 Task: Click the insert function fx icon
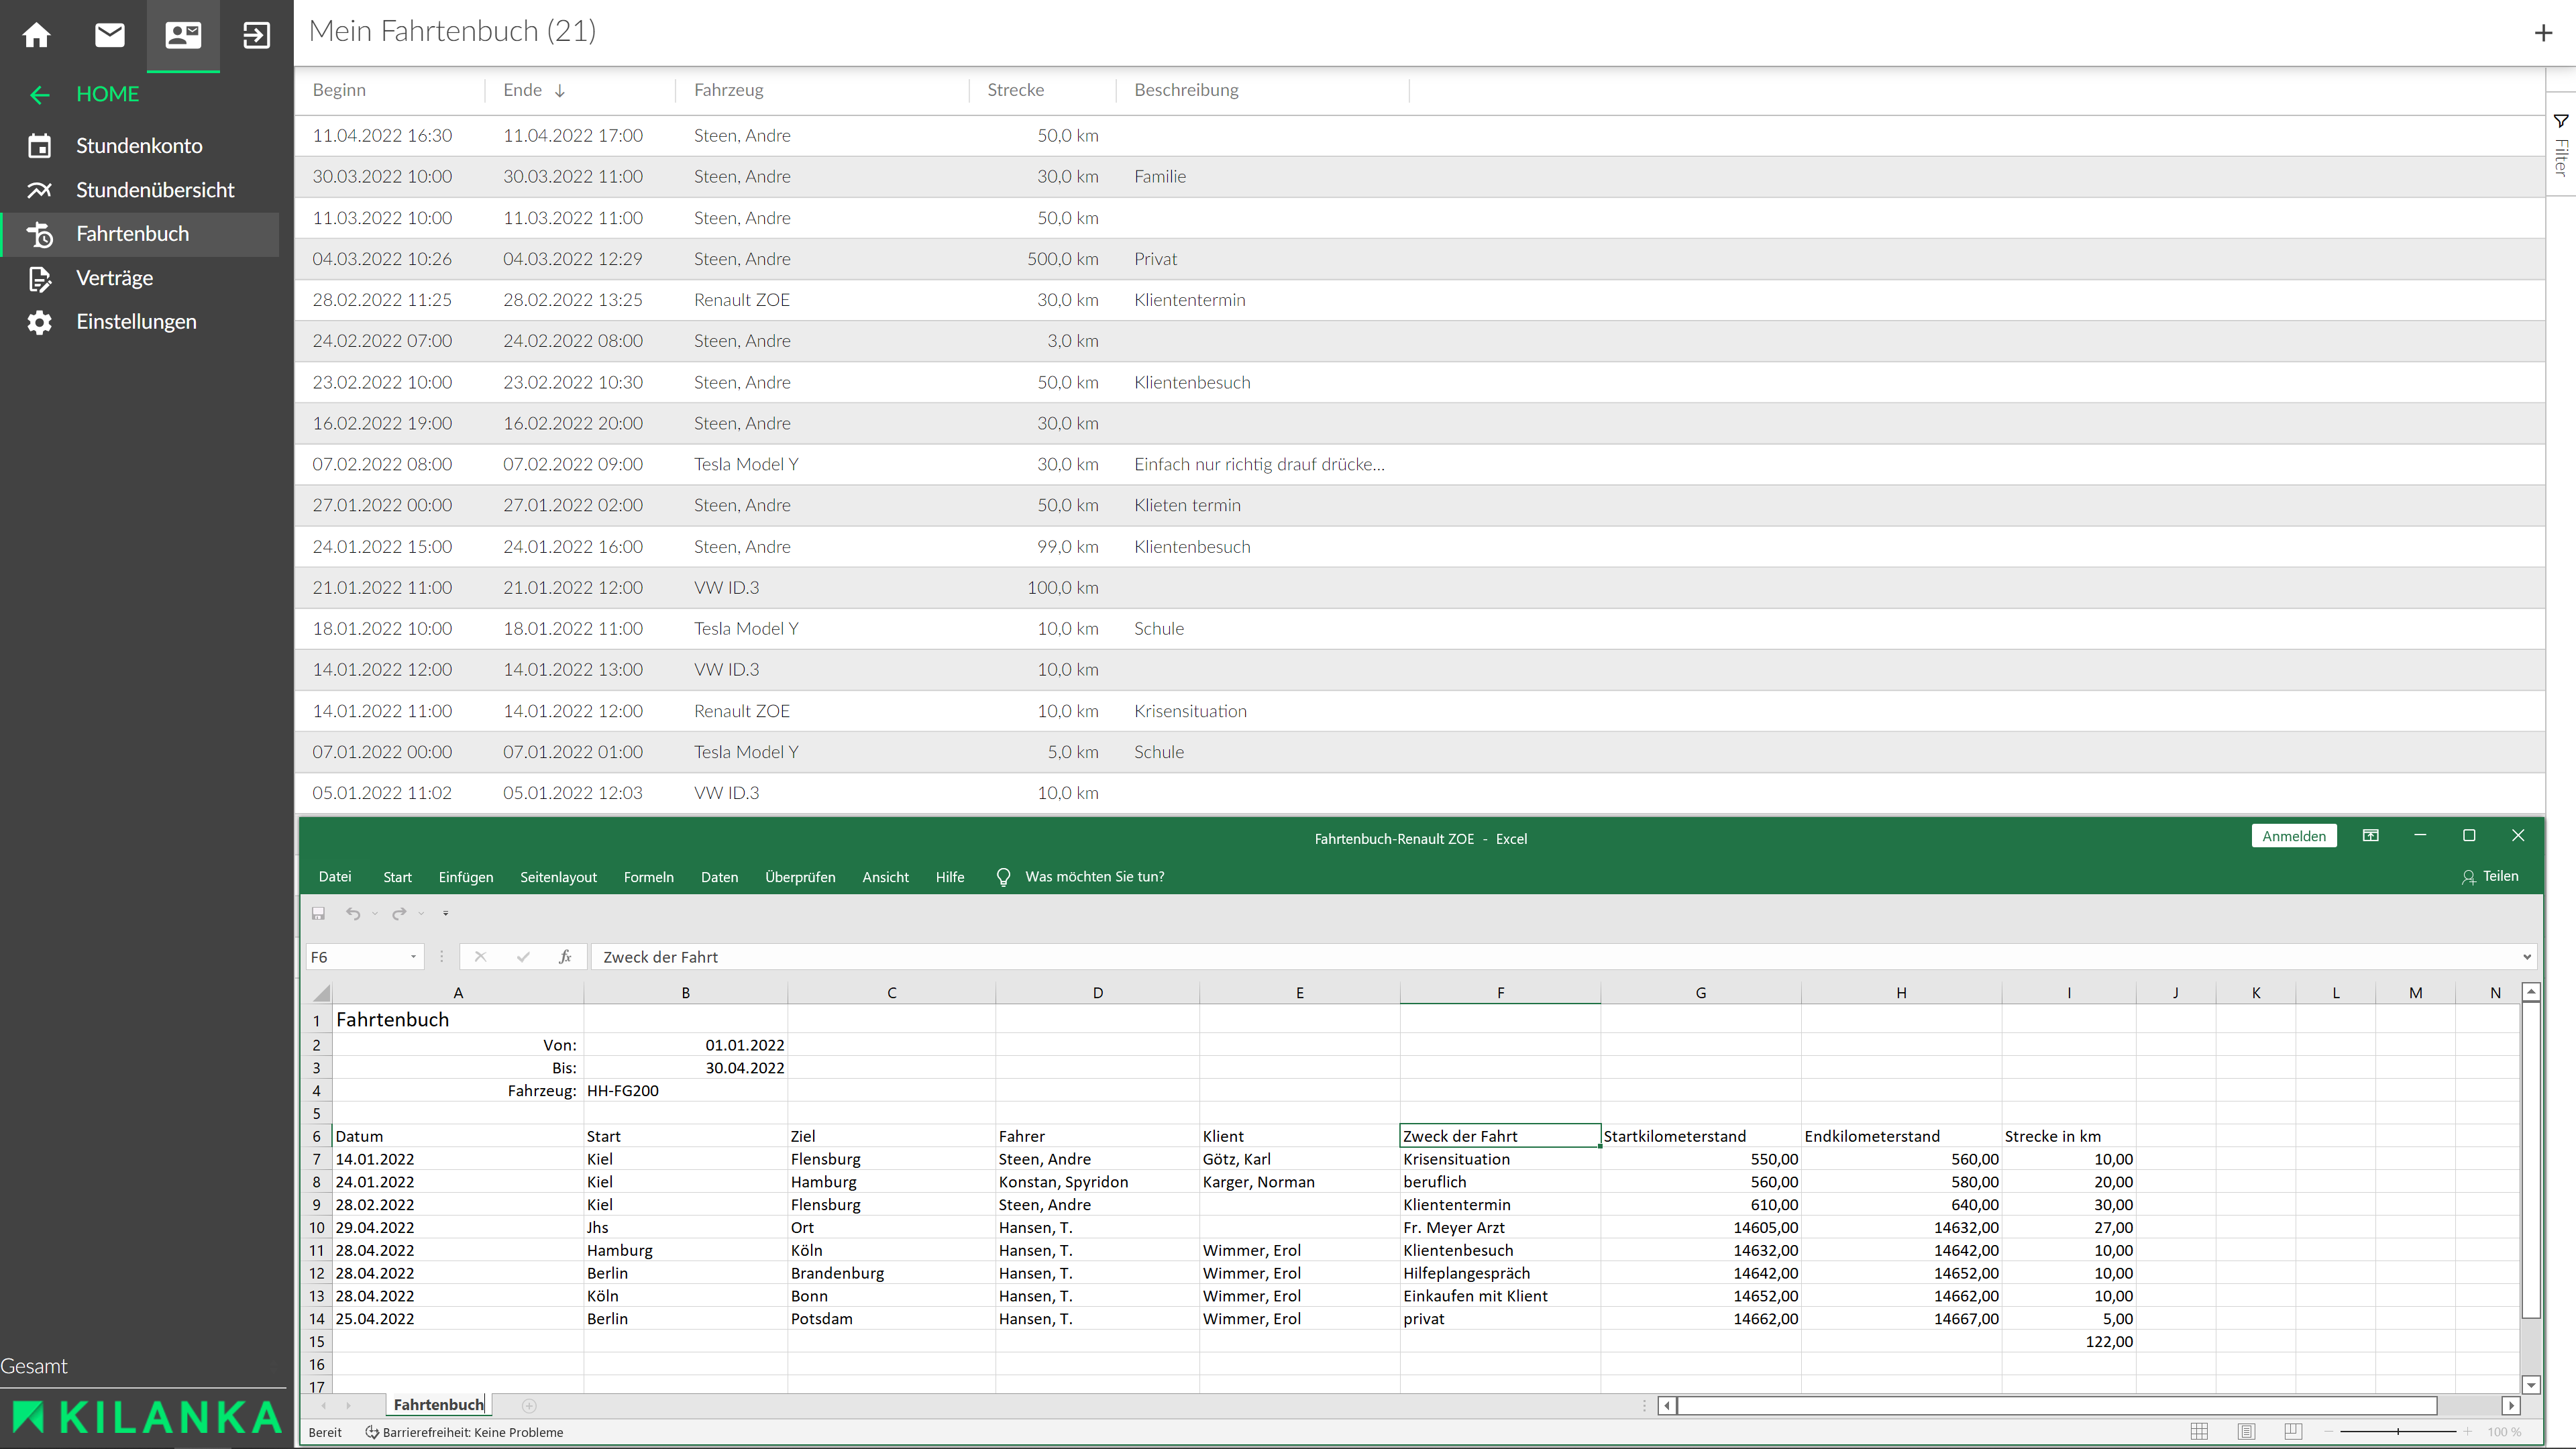[565, 957]
